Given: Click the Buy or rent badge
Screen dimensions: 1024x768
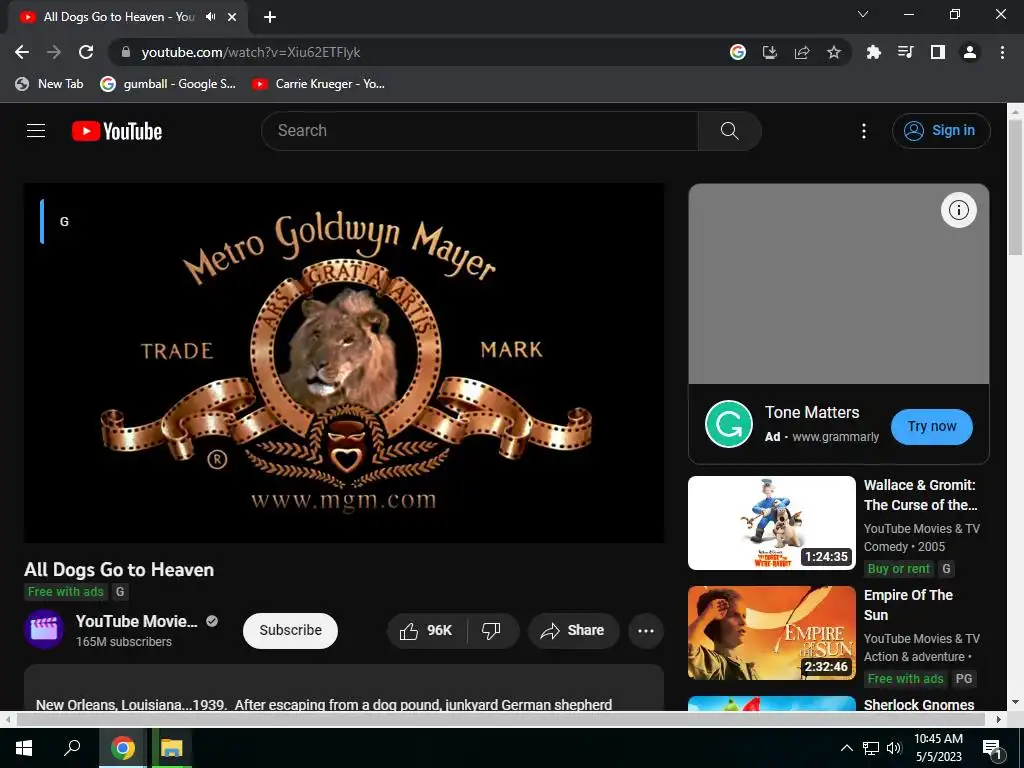Looking at the screenshot, I should coord(898,569).
